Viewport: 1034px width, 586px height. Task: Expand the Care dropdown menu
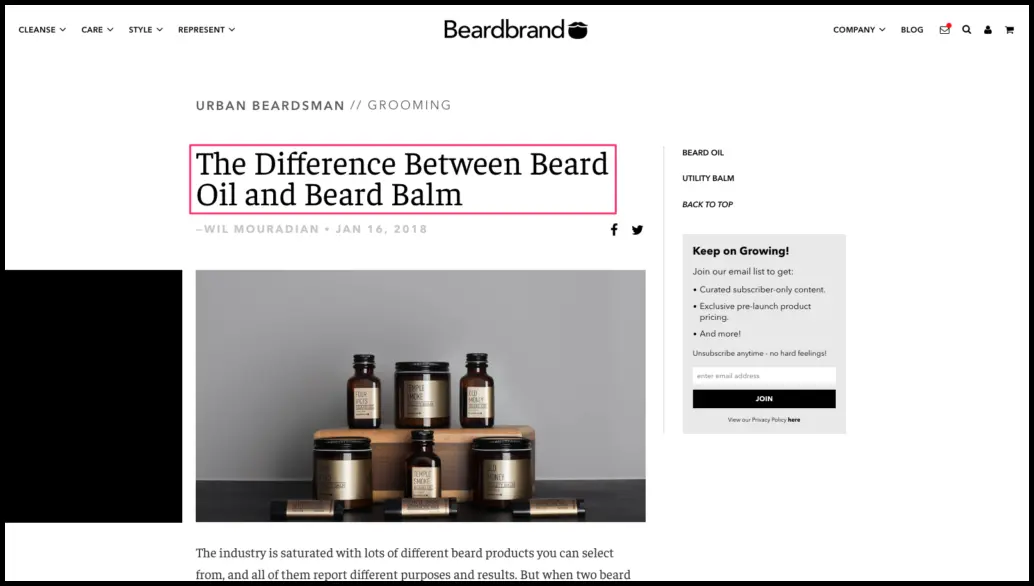pyautogui.click(x=97, y=30)
